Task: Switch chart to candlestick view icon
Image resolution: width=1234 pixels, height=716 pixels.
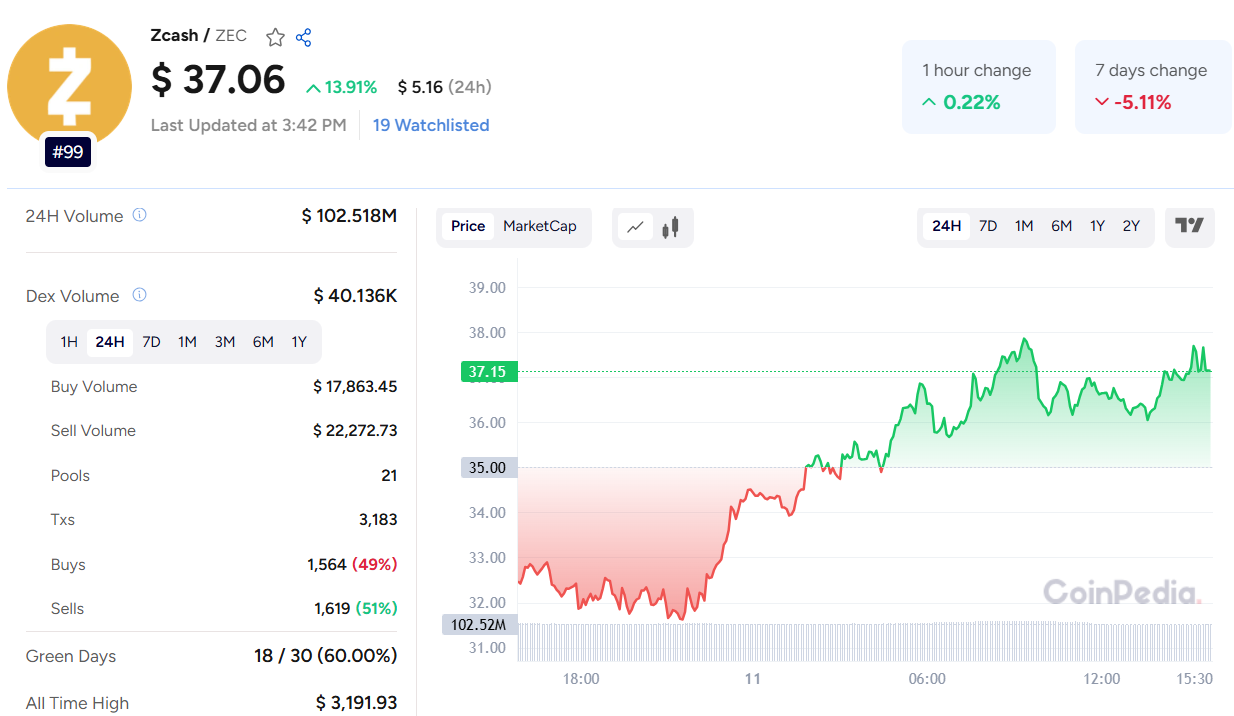Action: [671, 227]
